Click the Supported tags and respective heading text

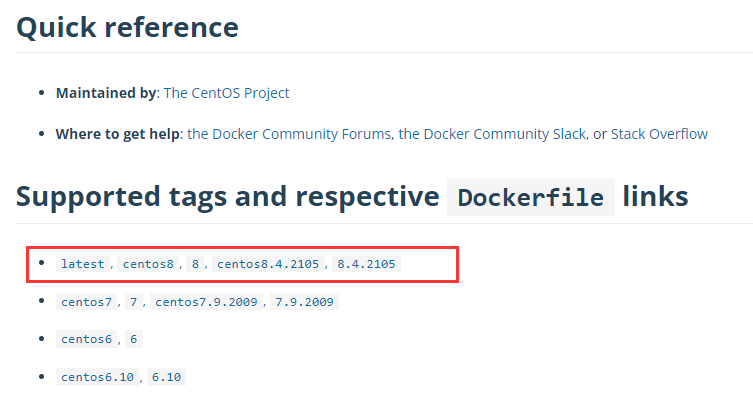(228, 197)
